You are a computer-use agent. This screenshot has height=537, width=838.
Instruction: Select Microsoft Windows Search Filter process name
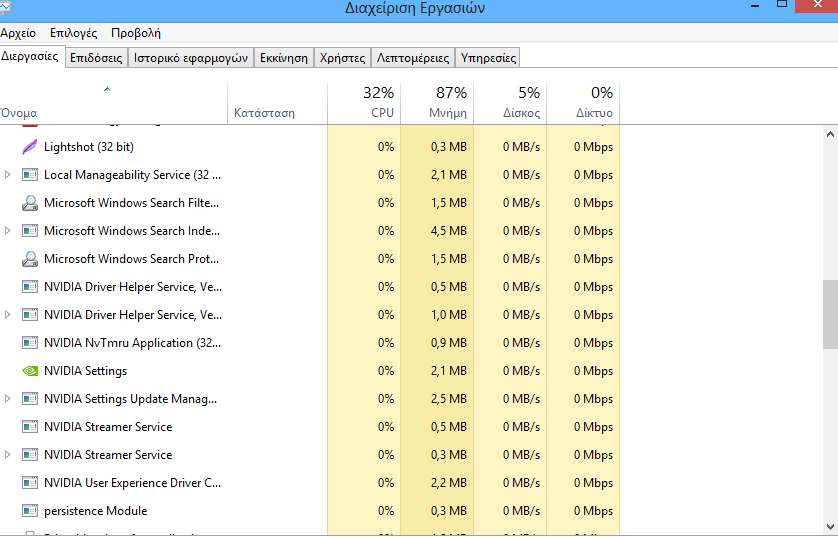(131, 203)
